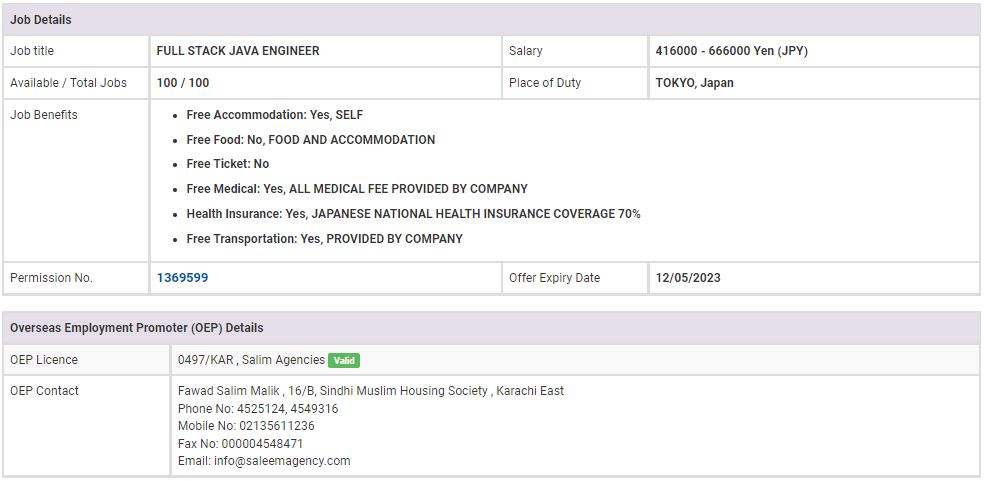Click the OEP email address
Screen dimensions: 984x481
coord(264,461)
